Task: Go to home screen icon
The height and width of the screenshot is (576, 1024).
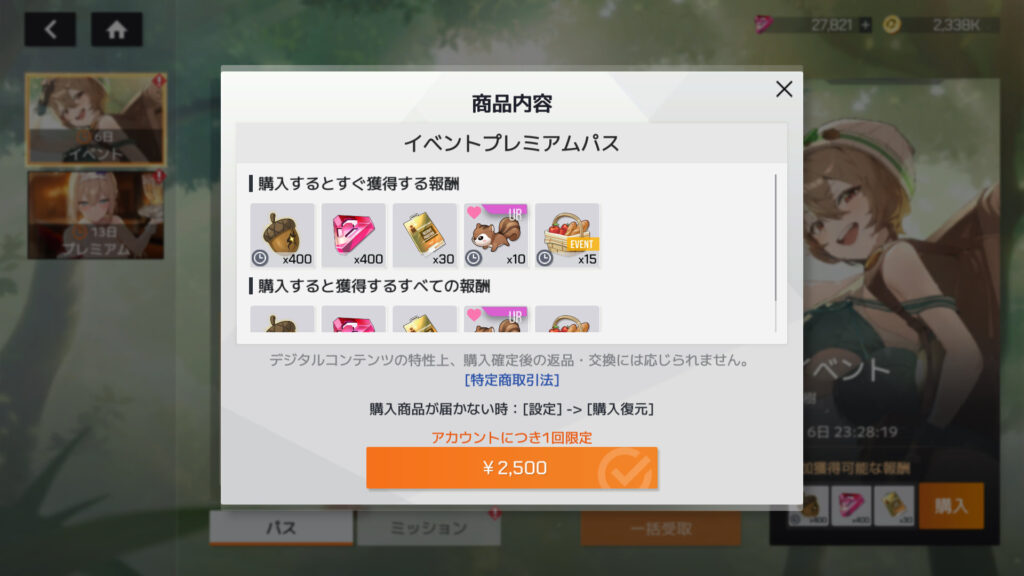Action: coord(116,29)
